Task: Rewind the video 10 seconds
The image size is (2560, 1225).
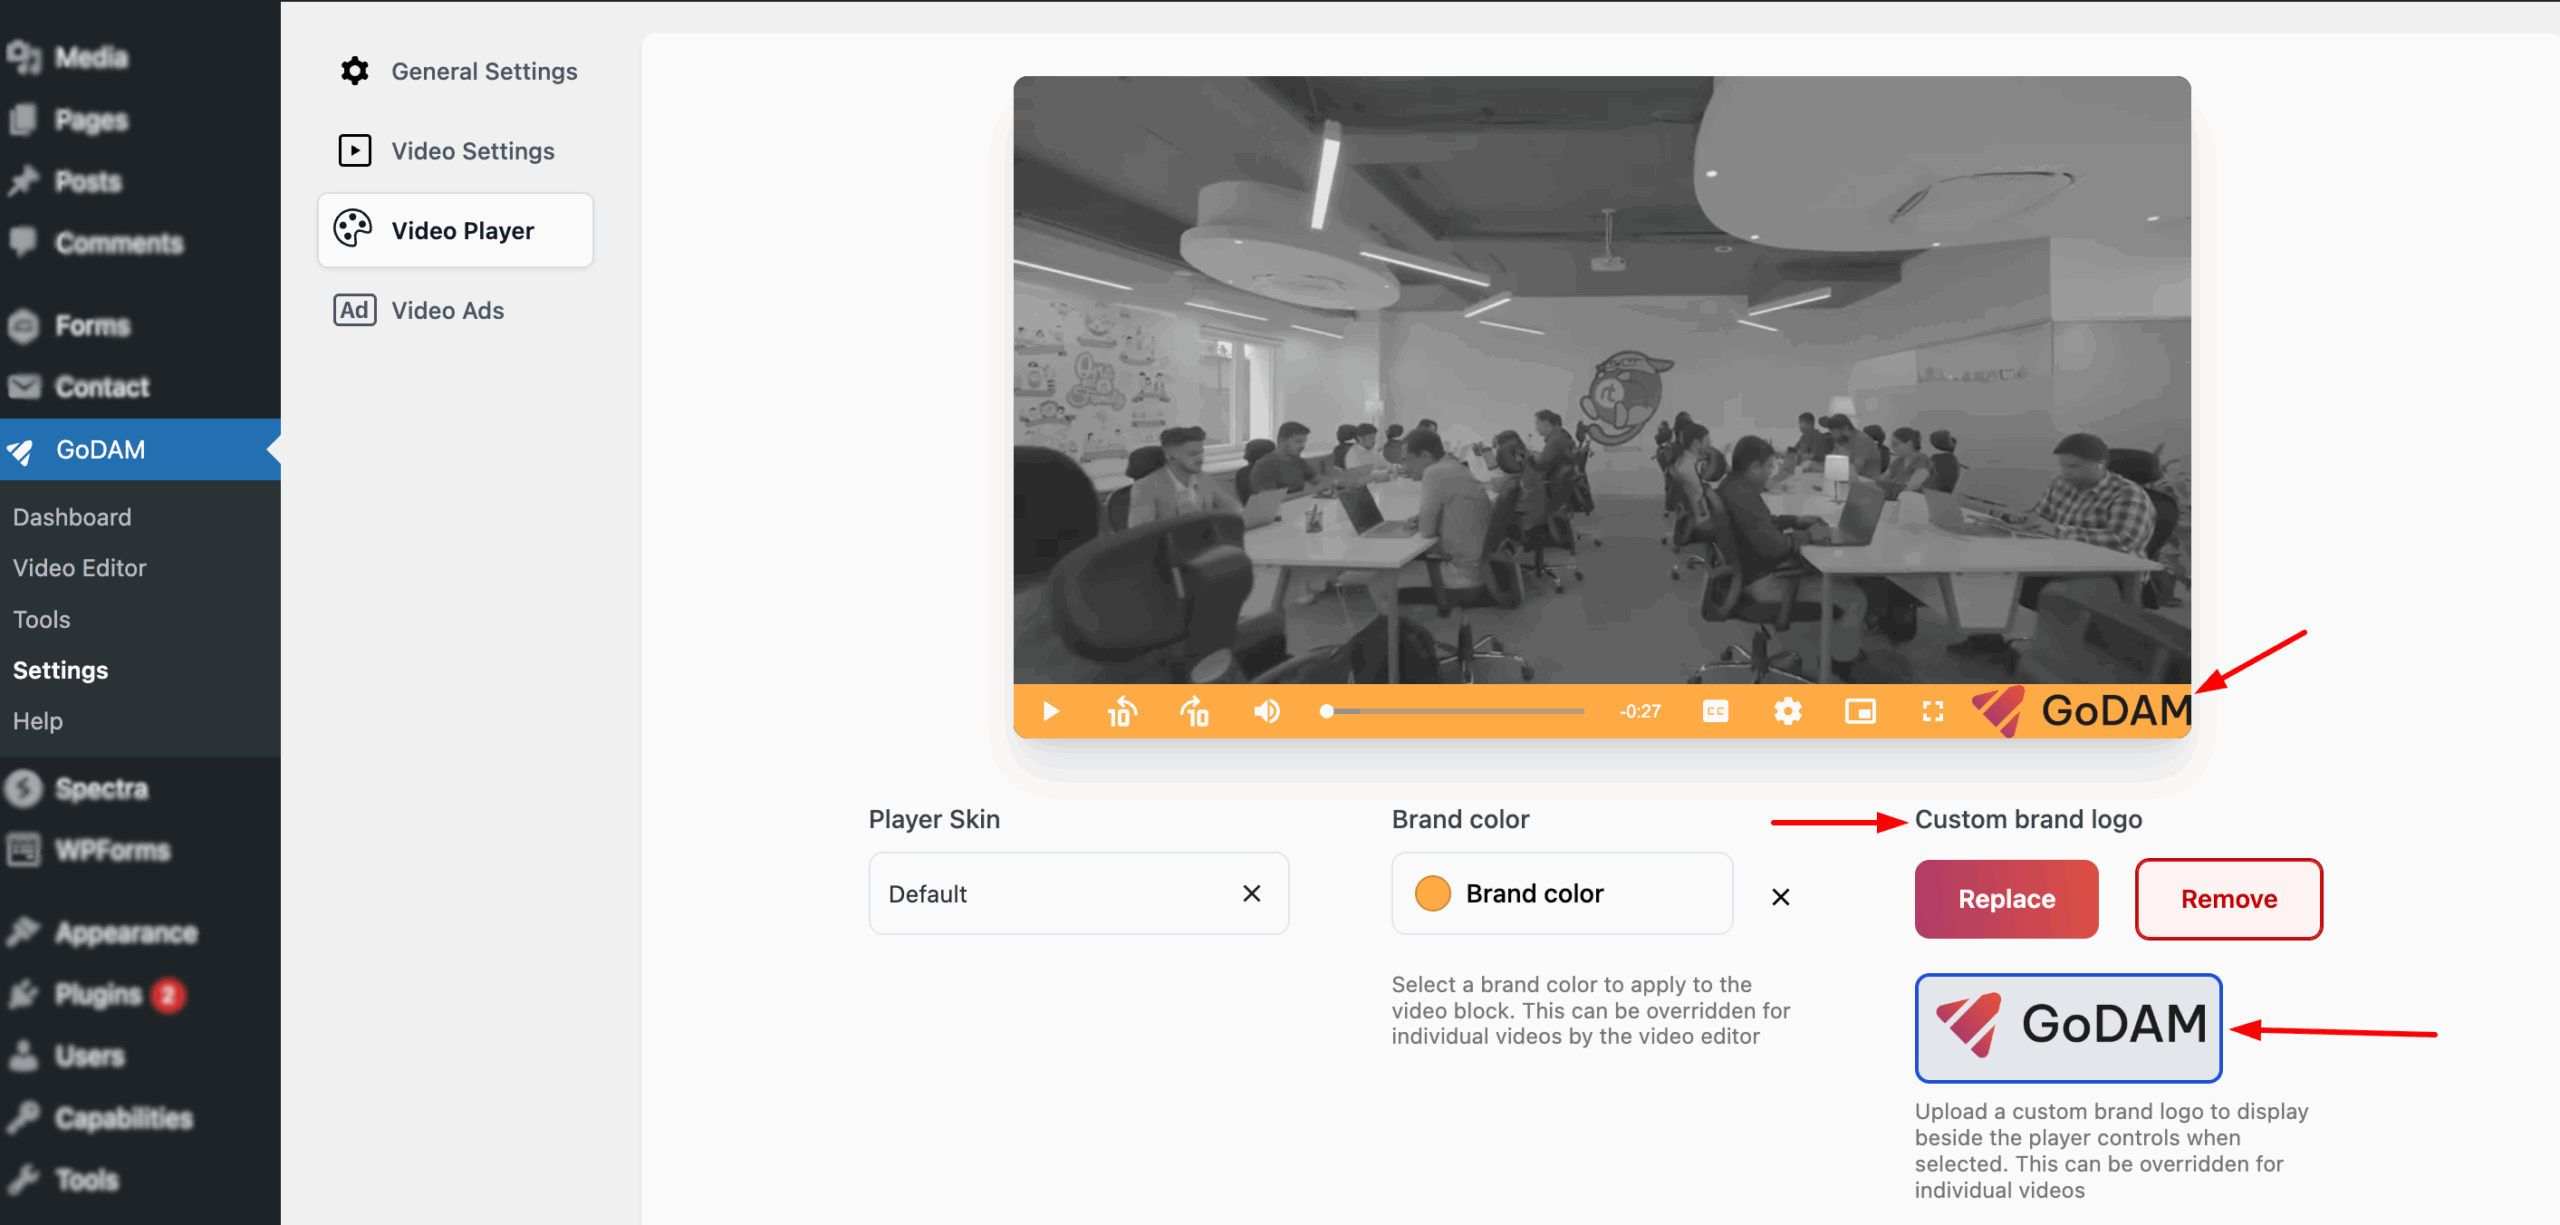Action: click(1121, 711)
